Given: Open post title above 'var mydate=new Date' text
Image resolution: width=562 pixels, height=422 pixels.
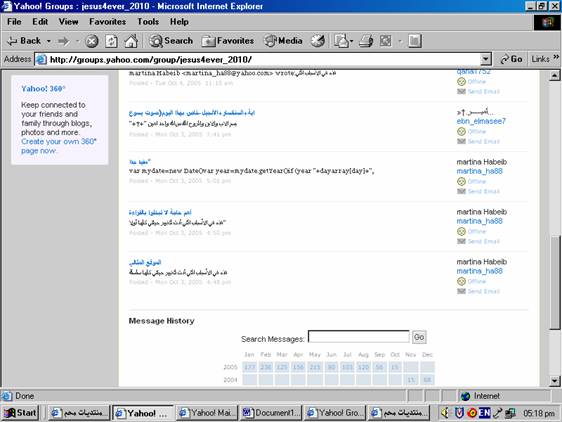Looking at the screenshot, I should click(x=140, y=162).
